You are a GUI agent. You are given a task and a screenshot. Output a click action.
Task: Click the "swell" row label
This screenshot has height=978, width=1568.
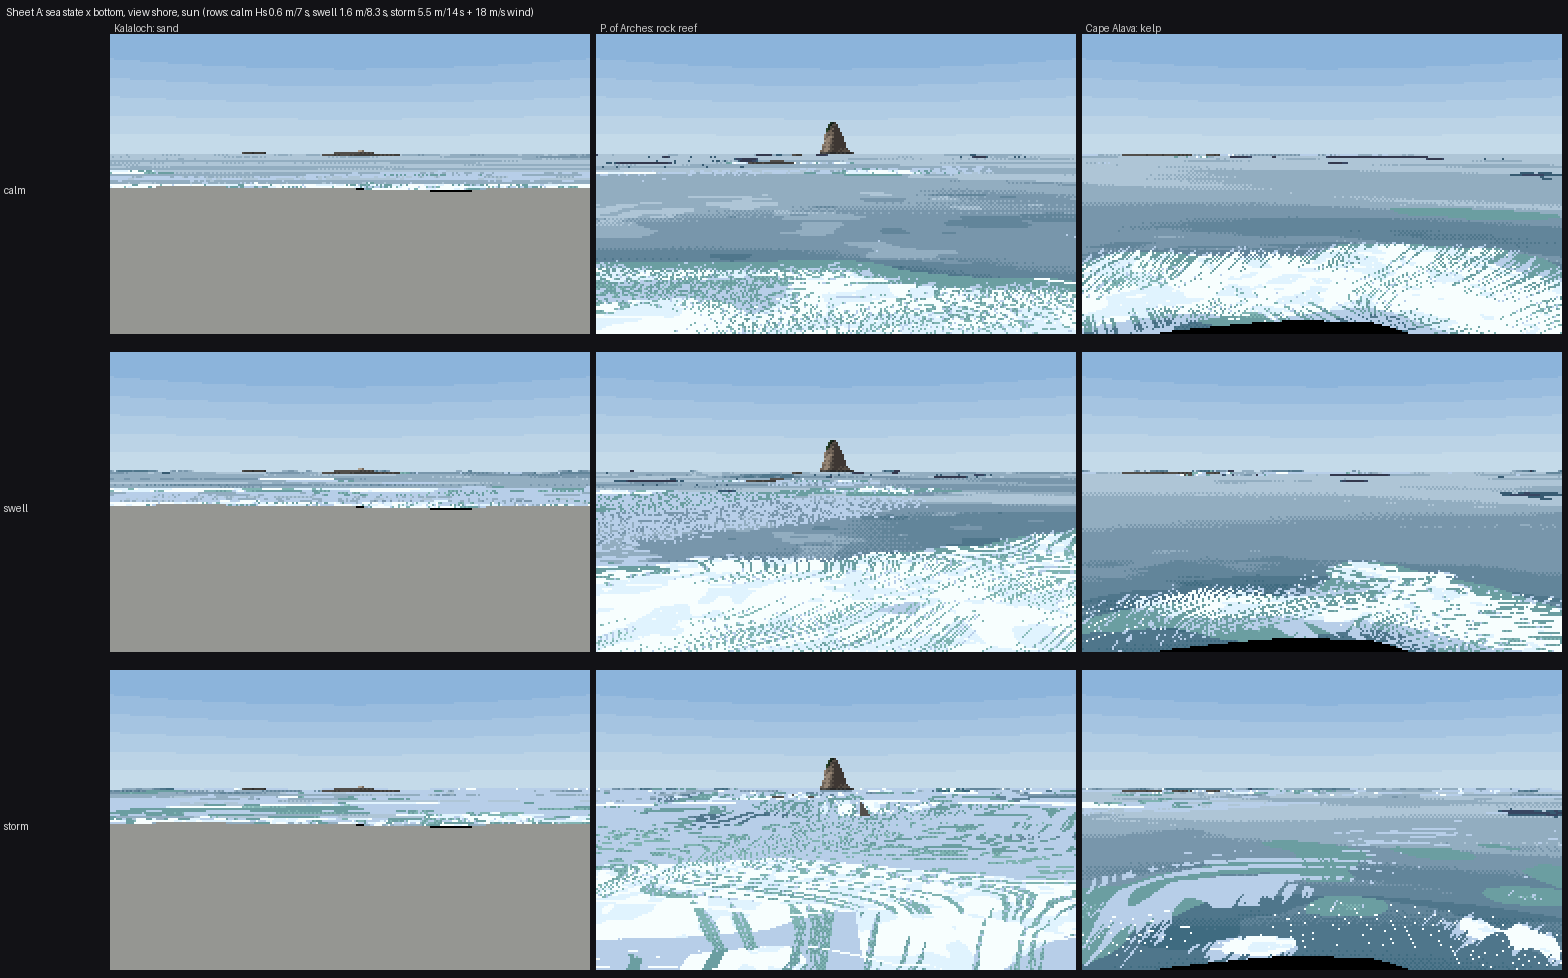(16, 508)
